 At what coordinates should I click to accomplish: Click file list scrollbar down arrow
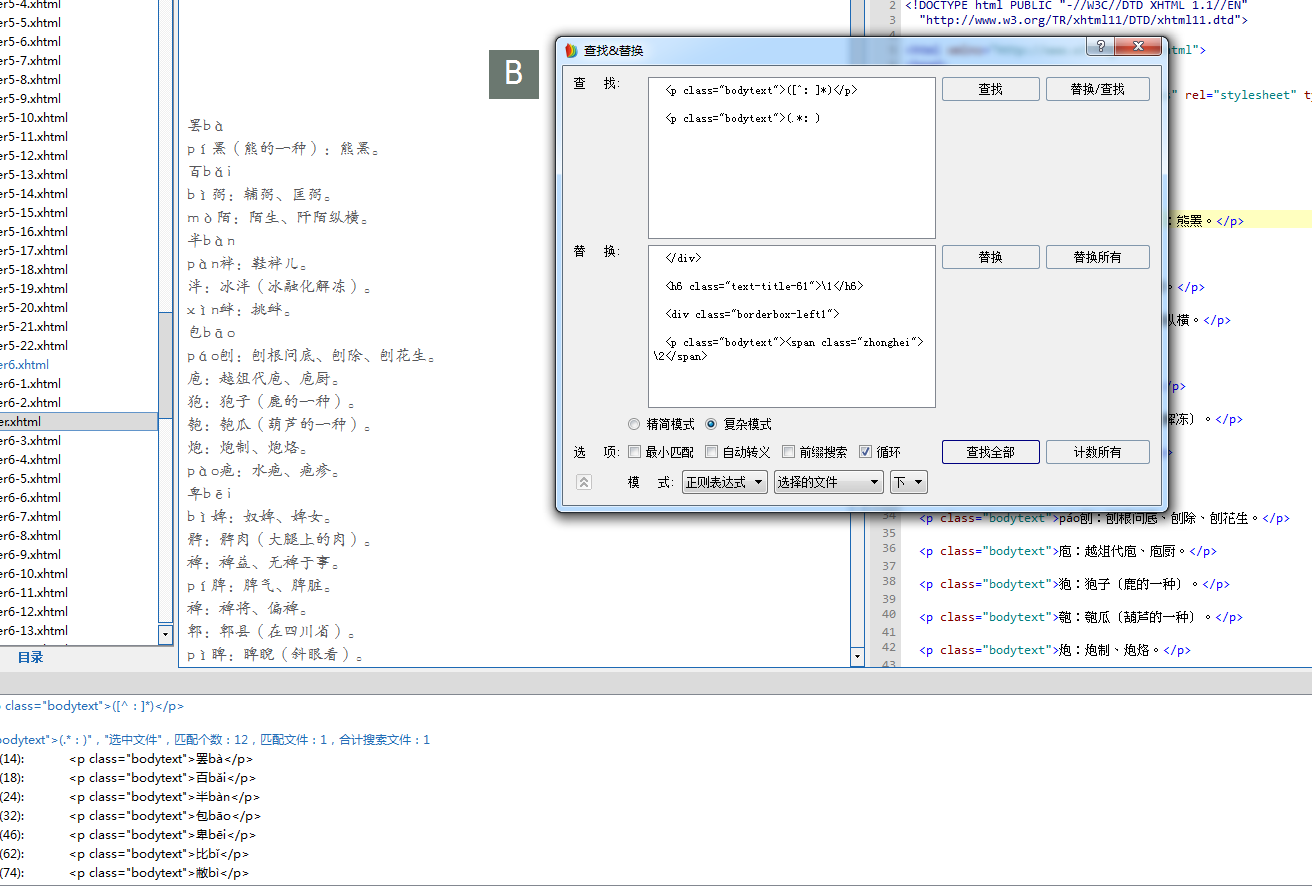point(165,634)
